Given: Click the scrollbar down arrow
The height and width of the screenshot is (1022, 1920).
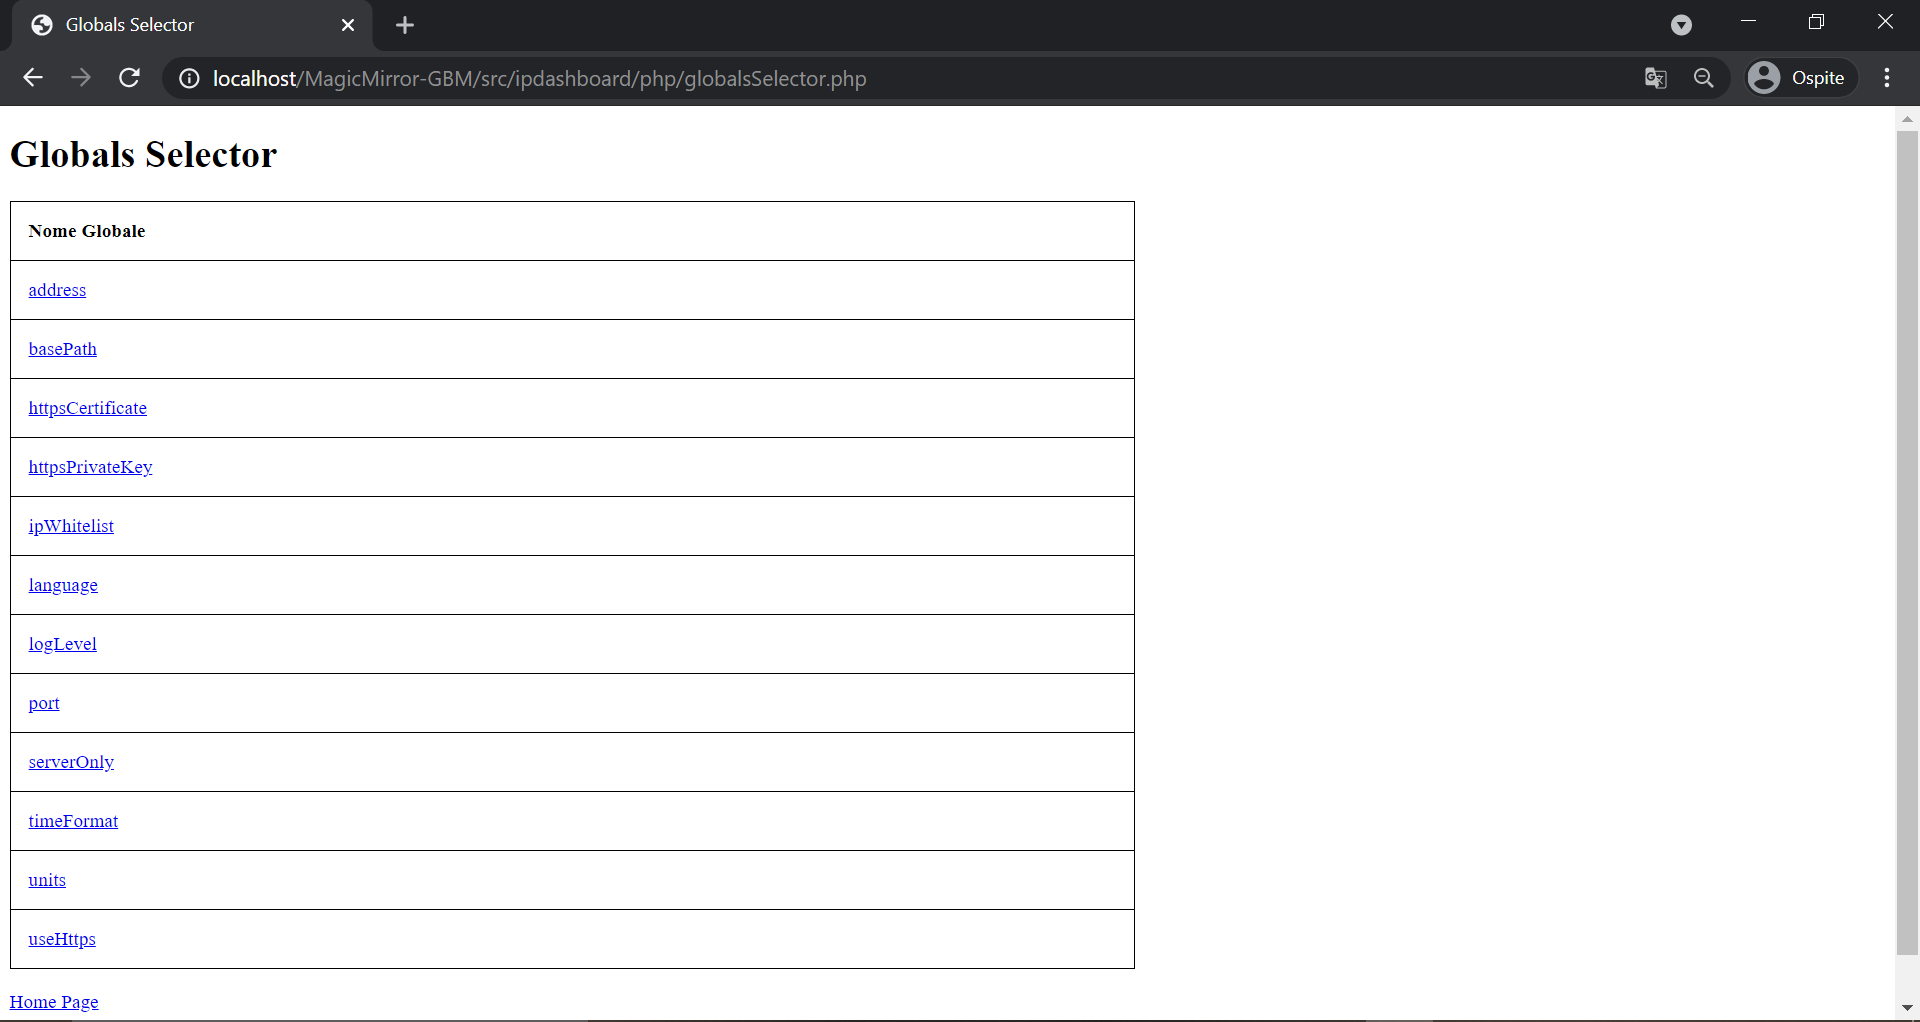Looking at the screenshot, I should click(x=1907, y=1008).
